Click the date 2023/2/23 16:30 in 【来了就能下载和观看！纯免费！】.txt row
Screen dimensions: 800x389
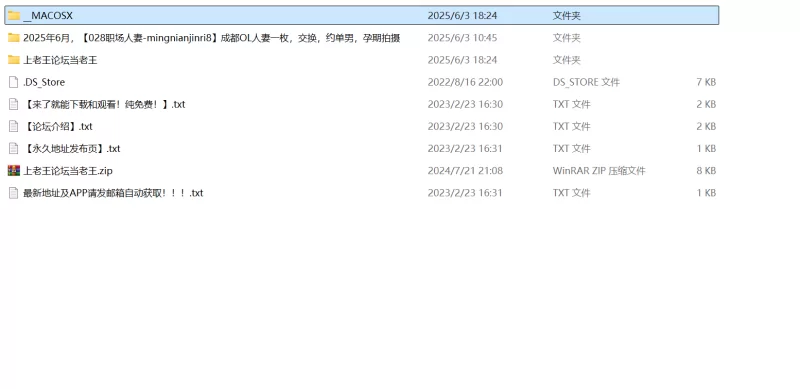465,104
